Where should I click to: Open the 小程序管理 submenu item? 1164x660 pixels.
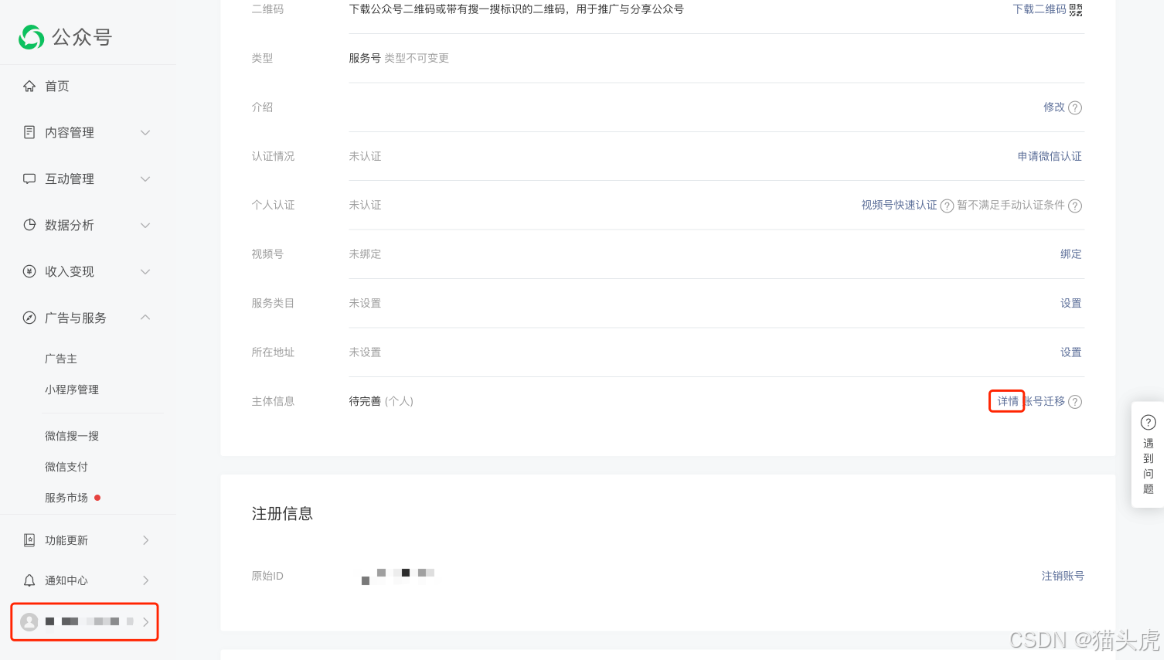71,390
